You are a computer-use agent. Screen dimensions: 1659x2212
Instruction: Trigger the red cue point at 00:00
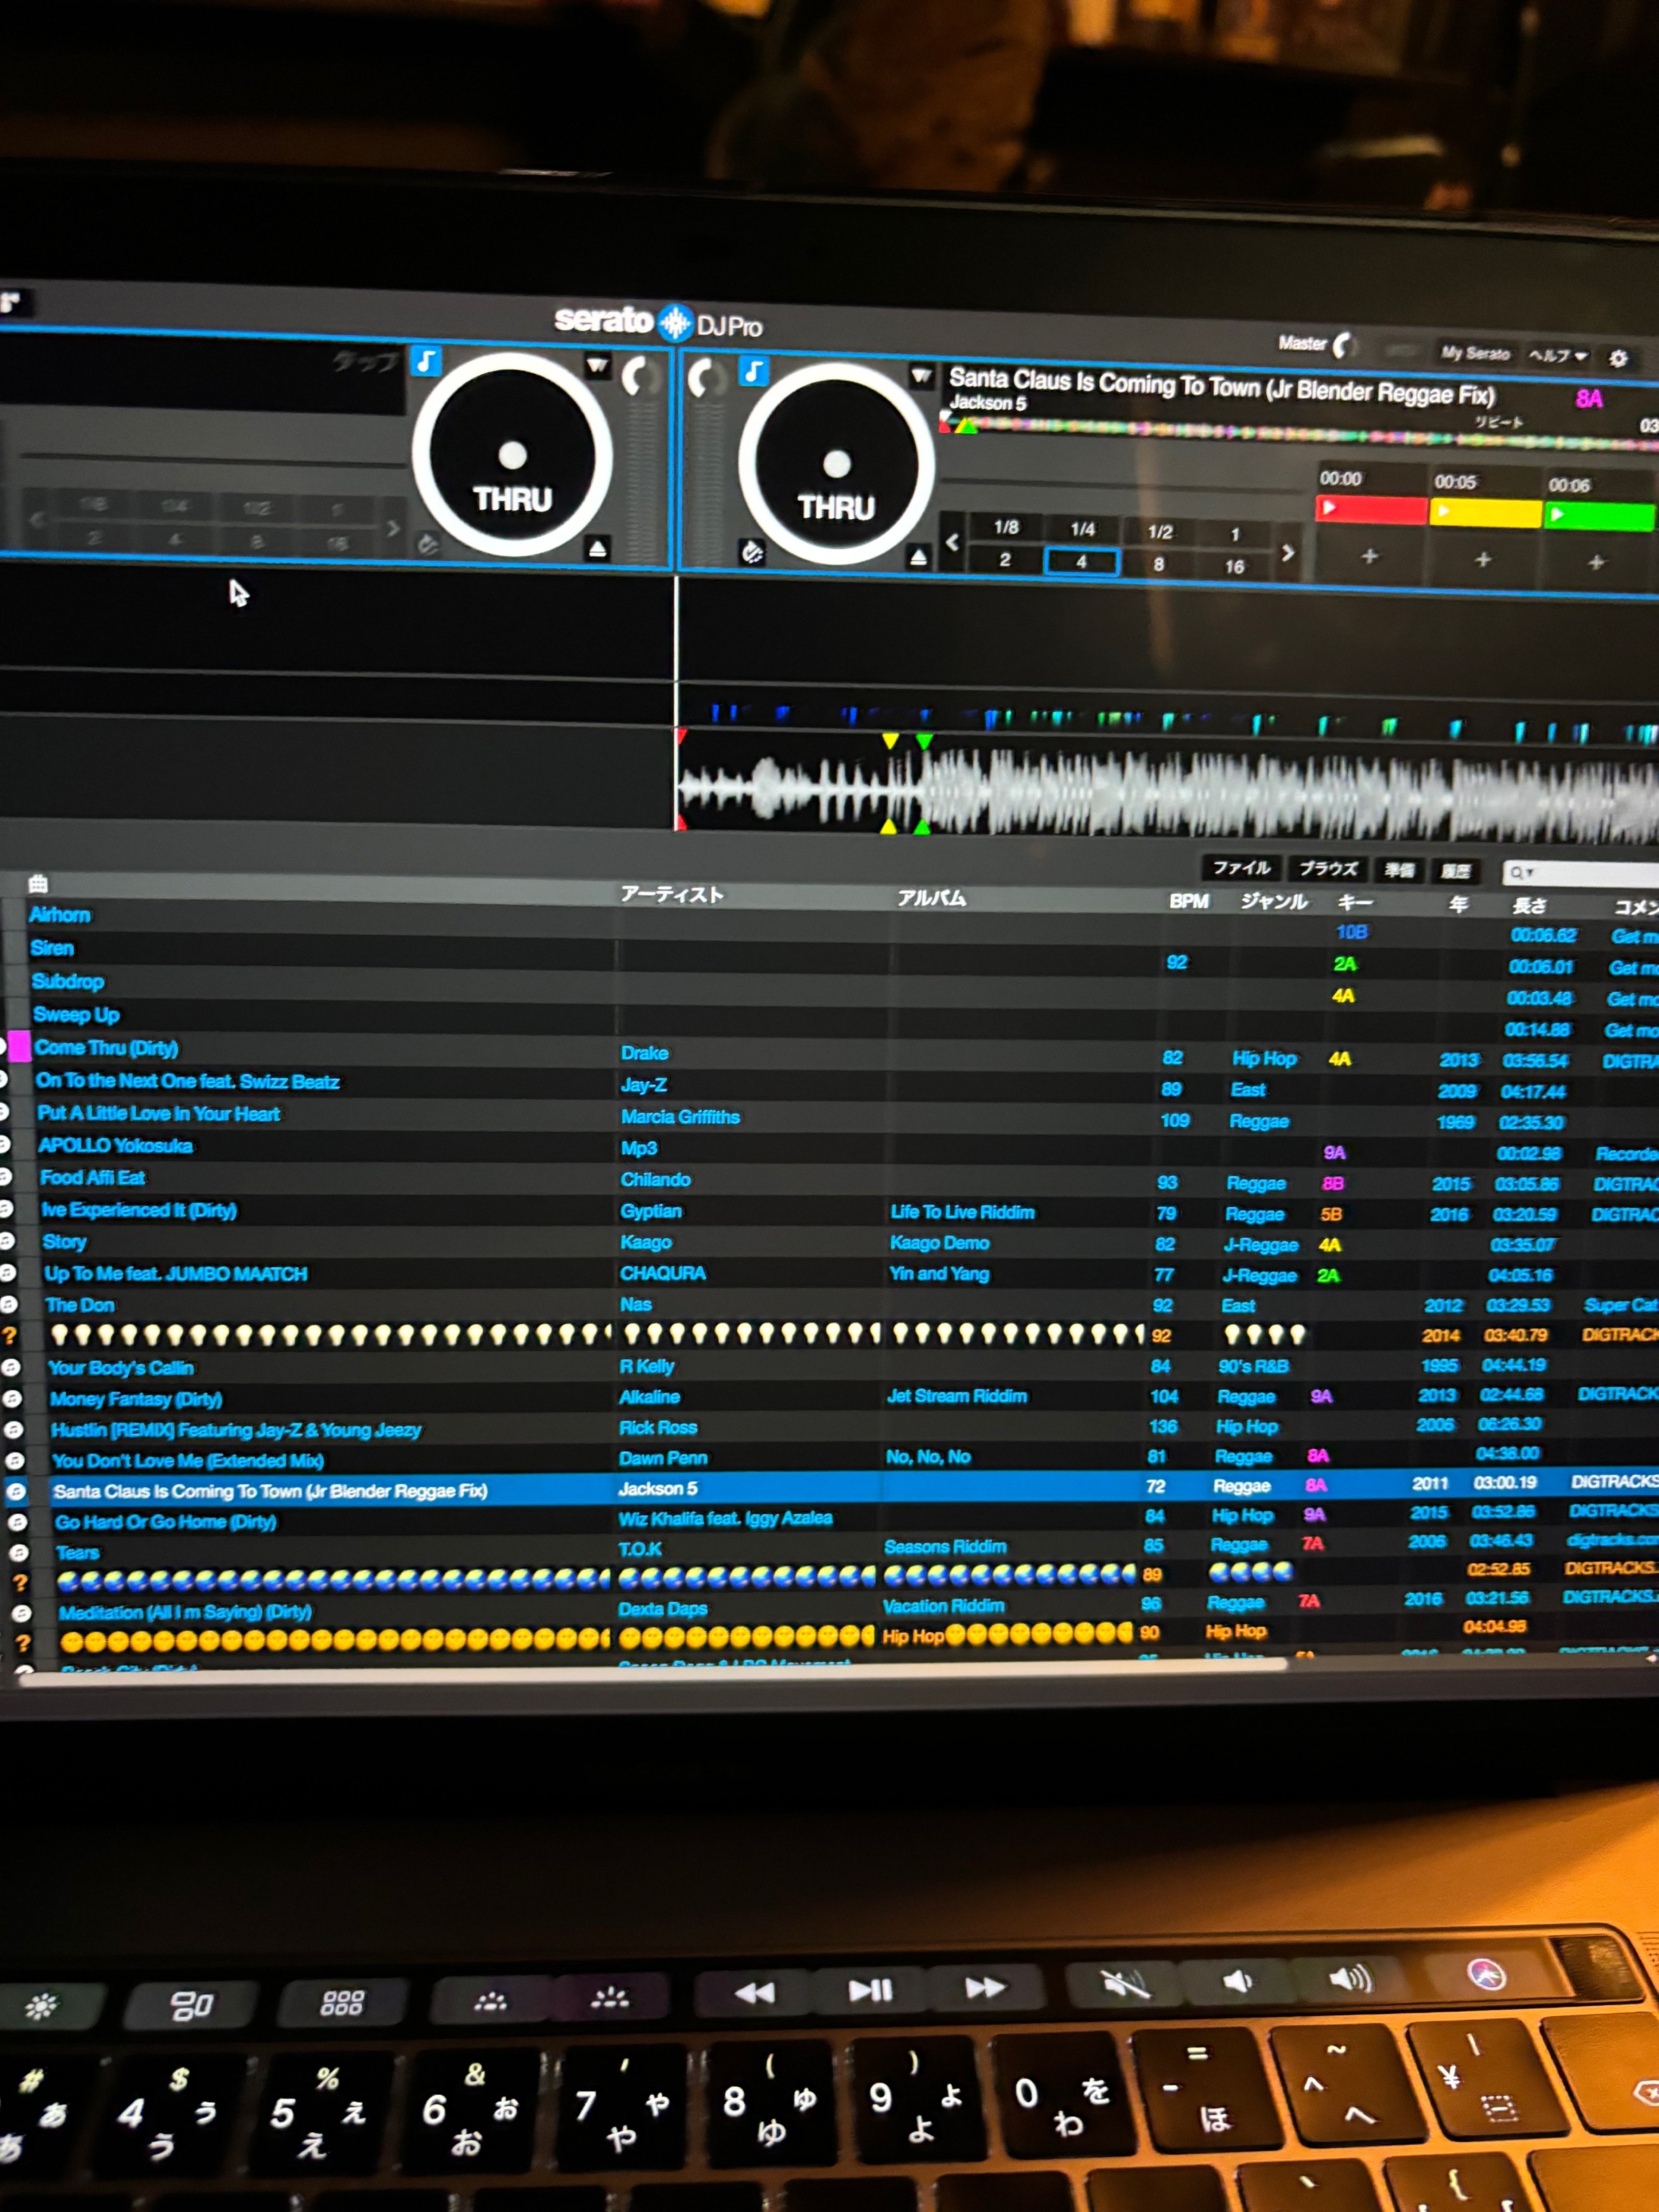[x=1371, y=510]
